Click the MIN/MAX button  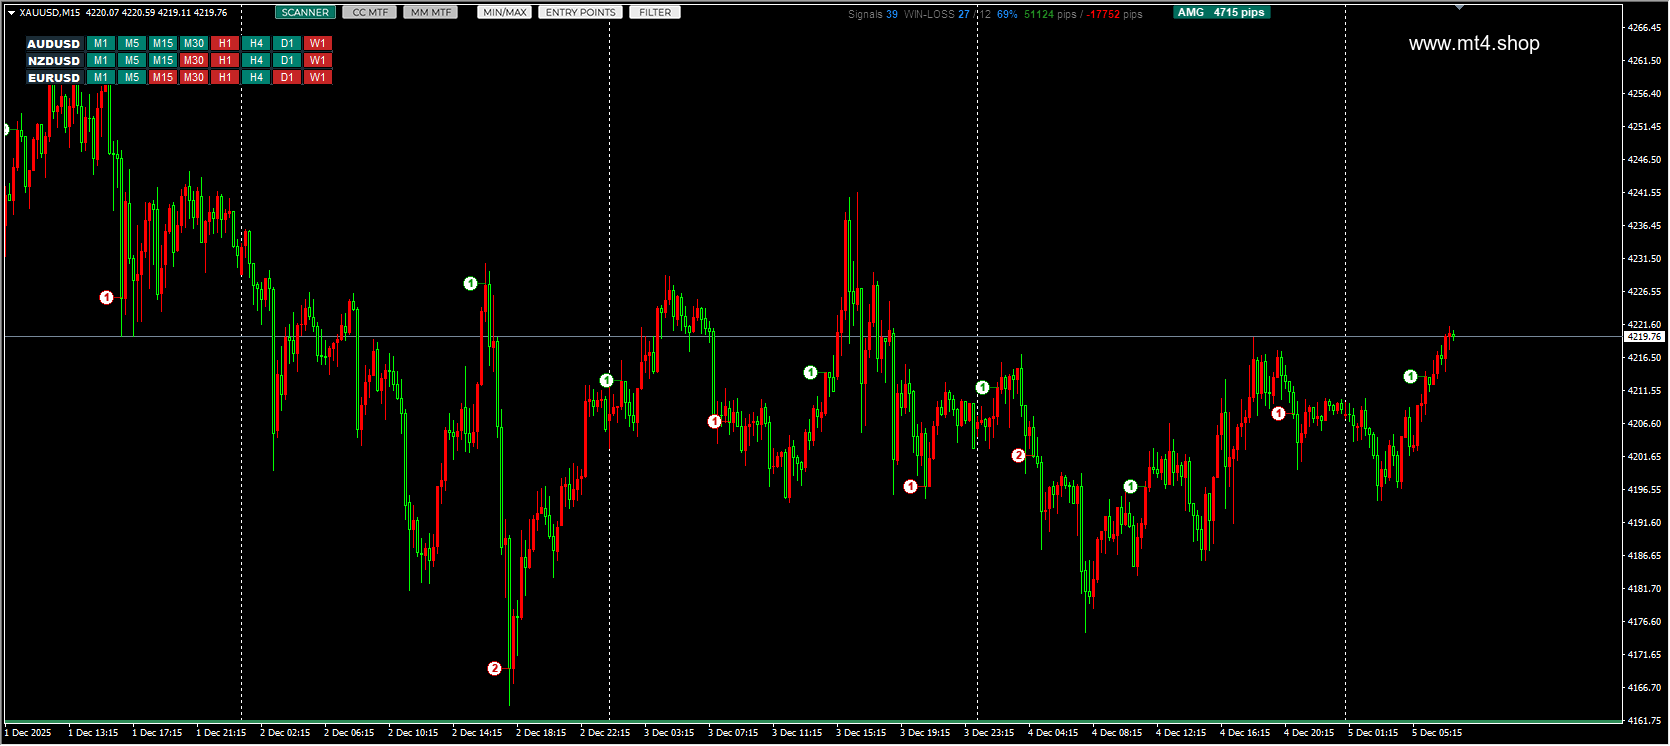click(x=504, y=12)
